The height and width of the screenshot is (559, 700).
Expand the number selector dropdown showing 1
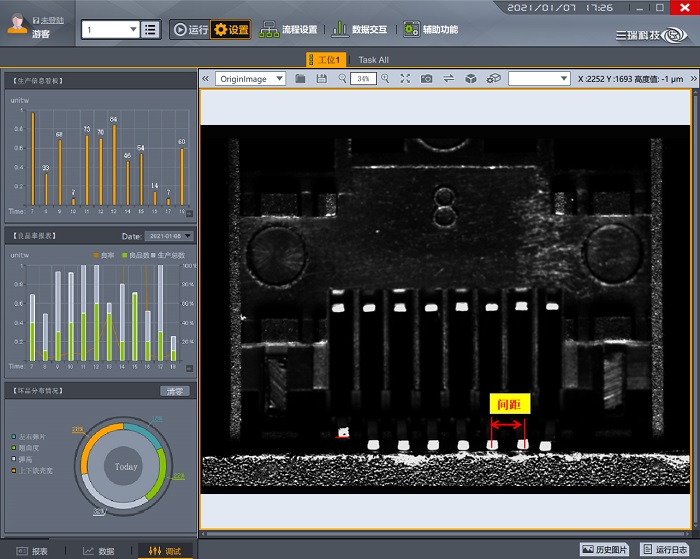pos(110,30)
